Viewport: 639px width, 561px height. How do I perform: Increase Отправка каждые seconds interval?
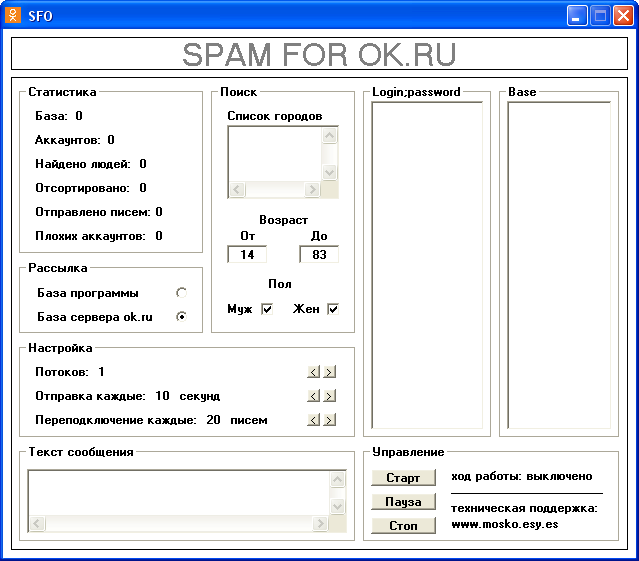pyautogui.click(x=330, y=396)
